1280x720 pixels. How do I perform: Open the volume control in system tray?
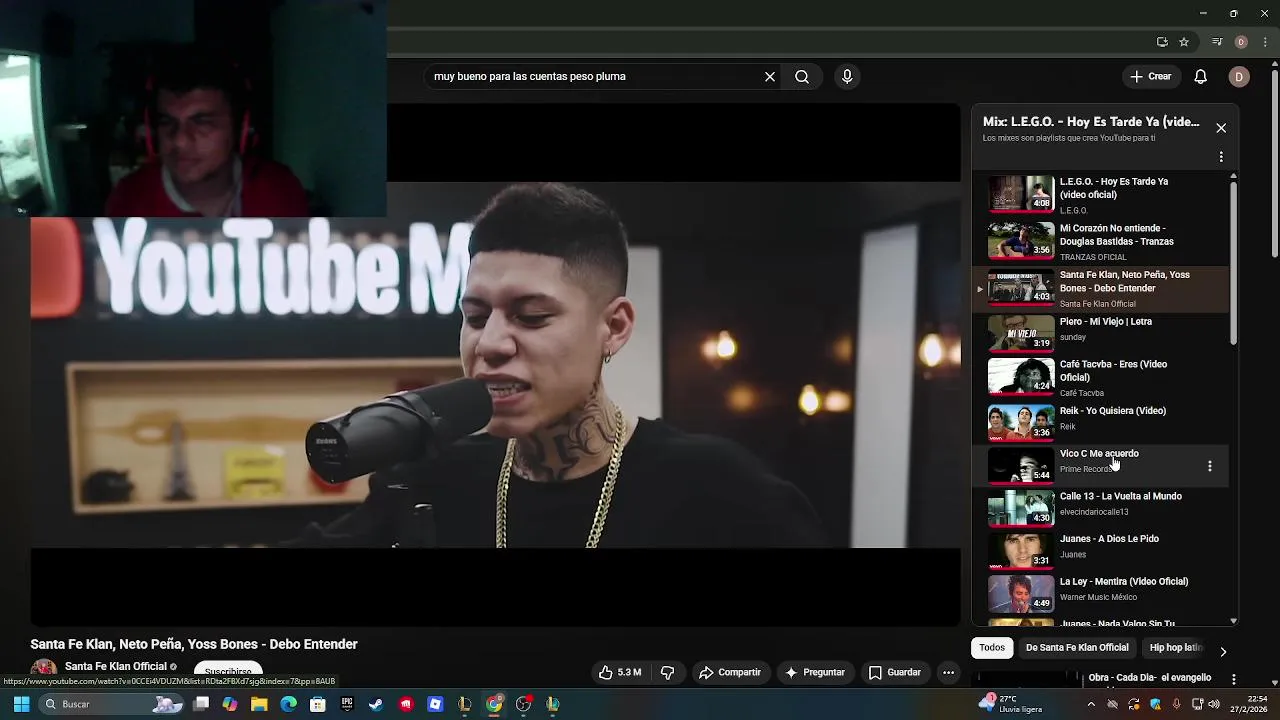tap(1215, 704)
